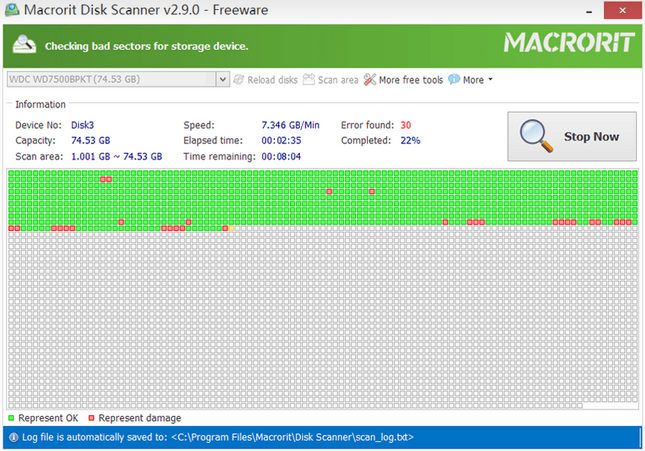Click the info icon in status bar
This screenshot has width=645, height=451.
pos(14,437)
